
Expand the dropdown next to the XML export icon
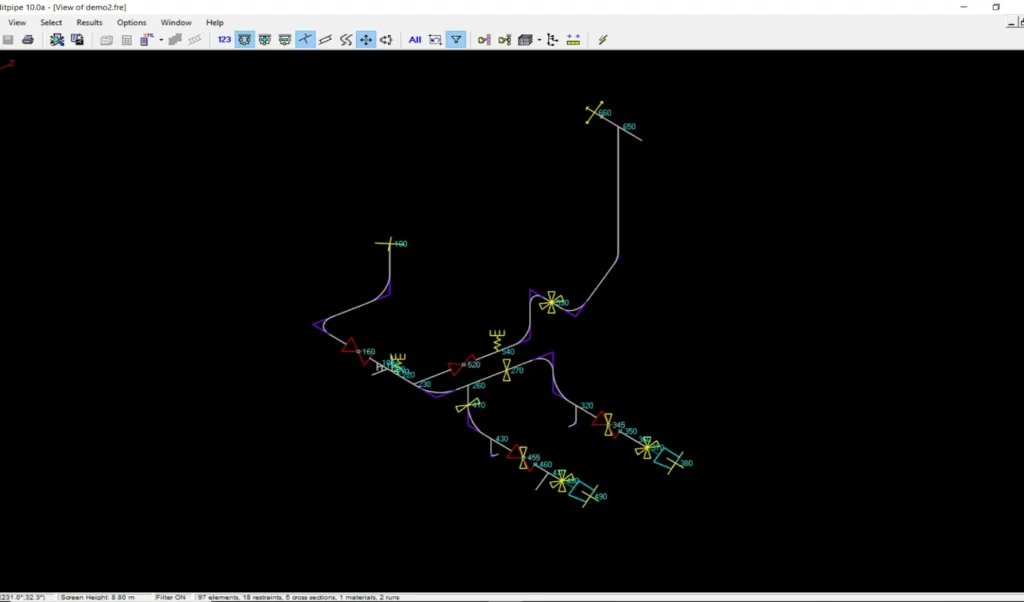(161, 40)
